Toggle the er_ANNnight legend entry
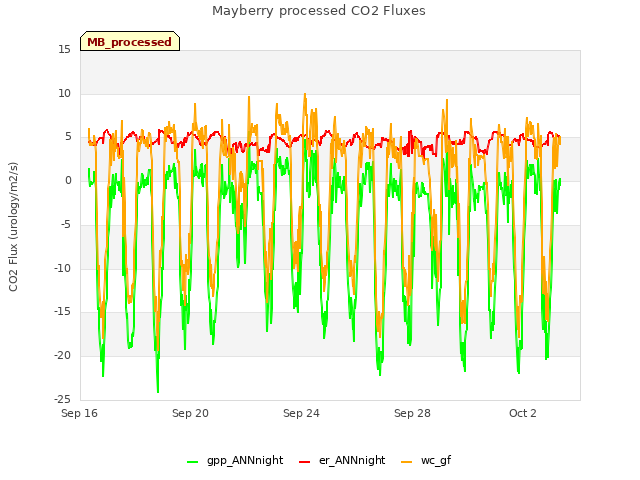 [x=342, y=460]
